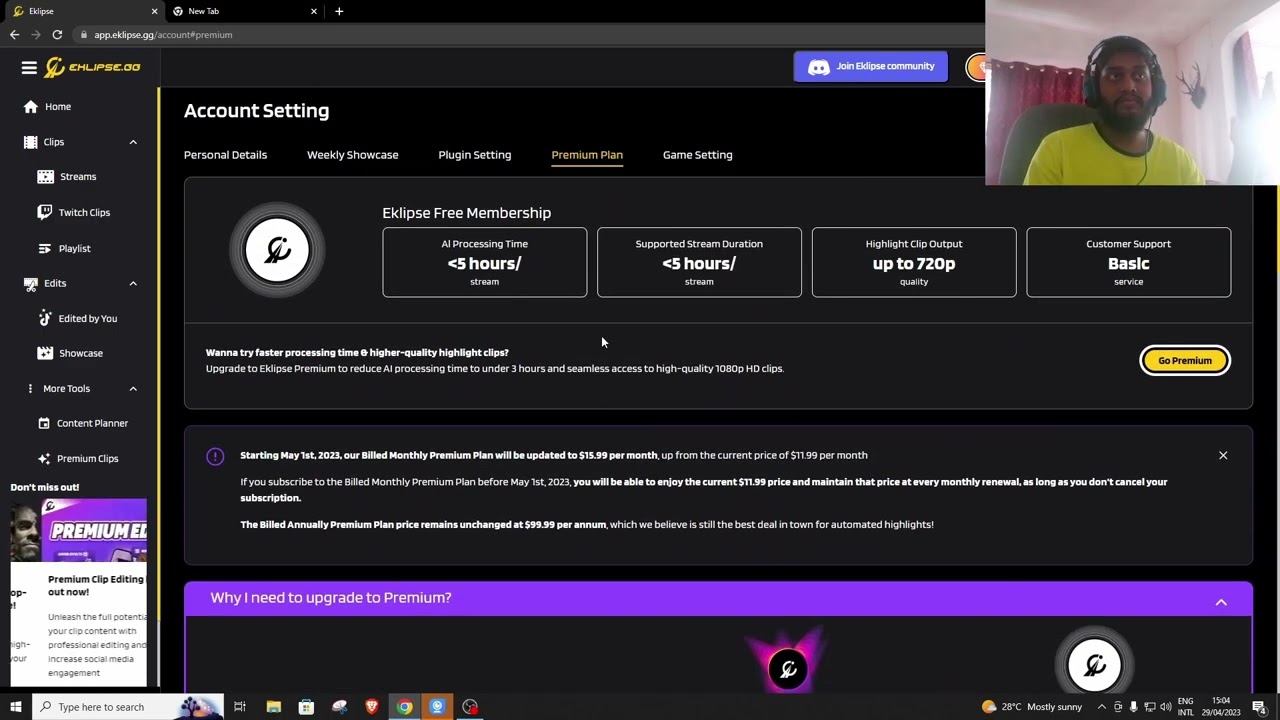Collapse the Clips sidebar section

click(133, 142)
